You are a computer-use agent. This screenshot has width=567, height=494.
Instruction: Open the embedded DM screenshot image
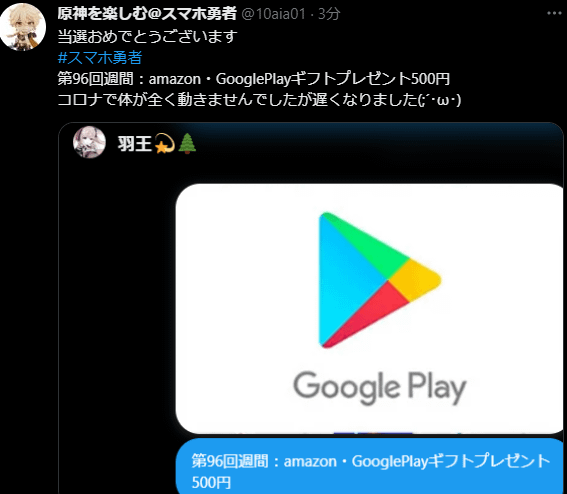click(x=311, y=308)
